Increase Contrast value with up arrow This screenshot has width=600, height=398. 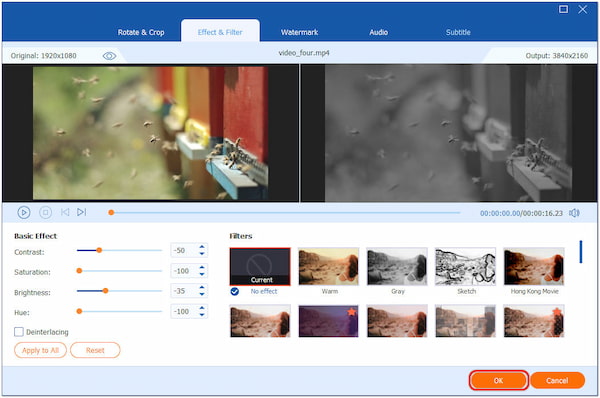(202, 247)
